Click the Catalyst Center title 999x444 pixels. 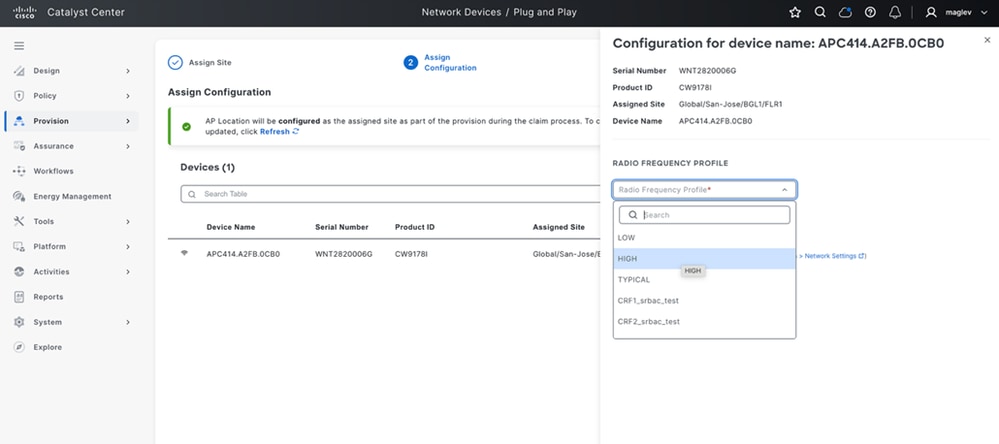coord(86,12)
